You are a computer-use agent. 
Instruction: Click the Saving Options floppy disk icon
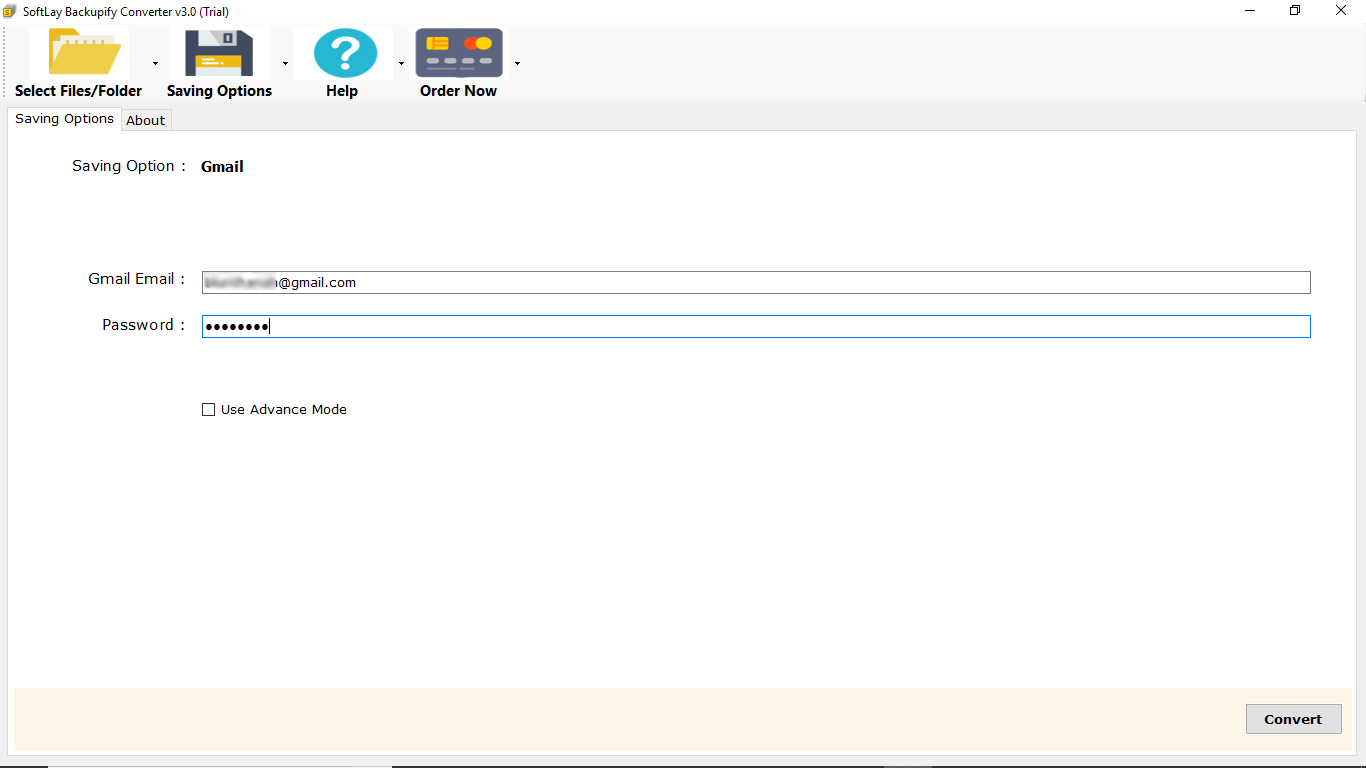(219, 53)
